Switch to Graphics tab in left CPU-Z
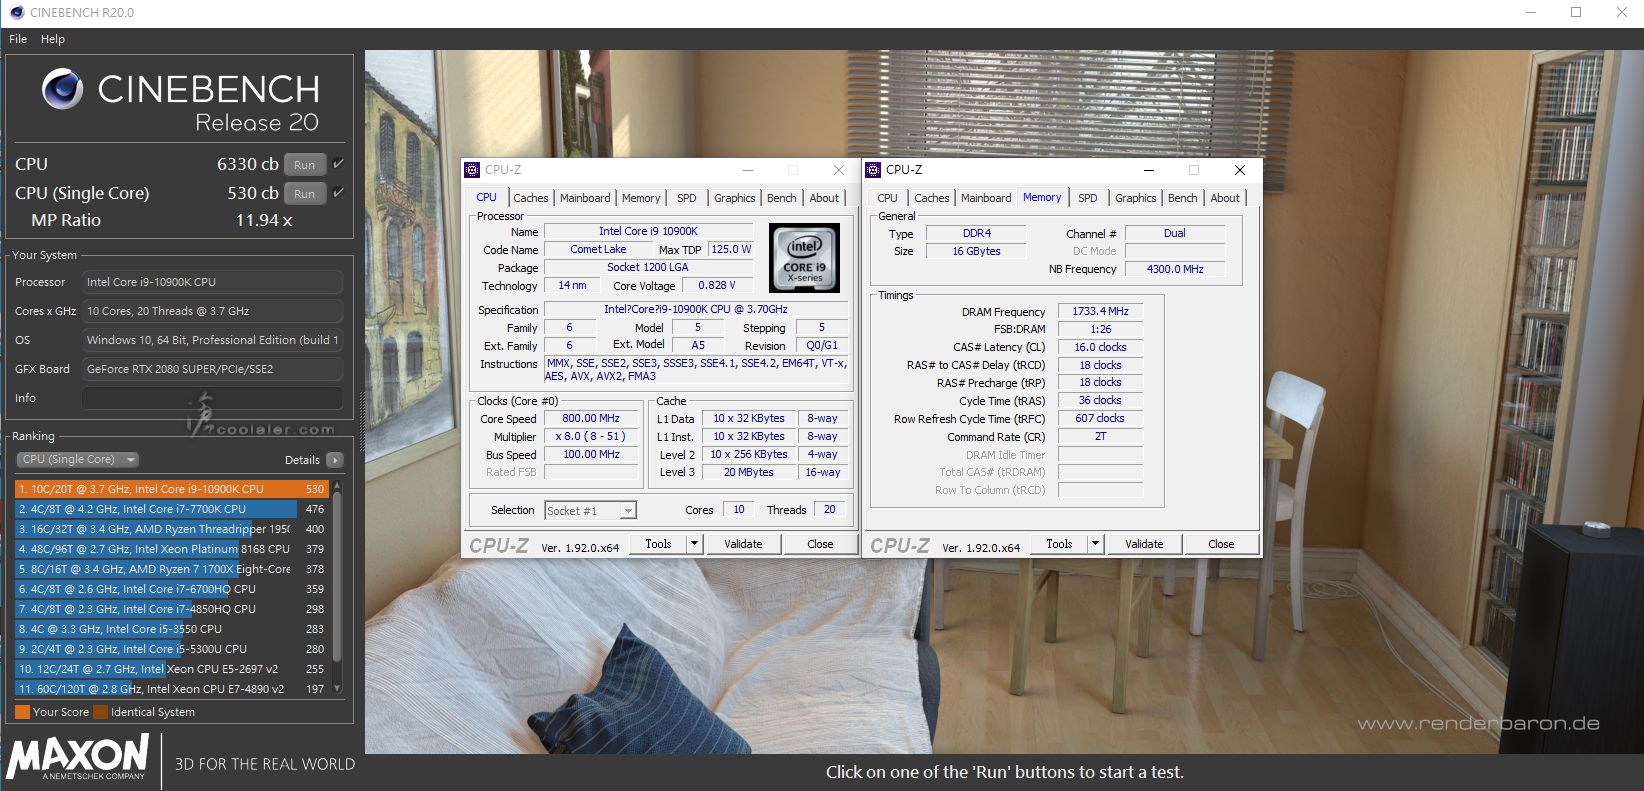 click(x=735, y=198)
